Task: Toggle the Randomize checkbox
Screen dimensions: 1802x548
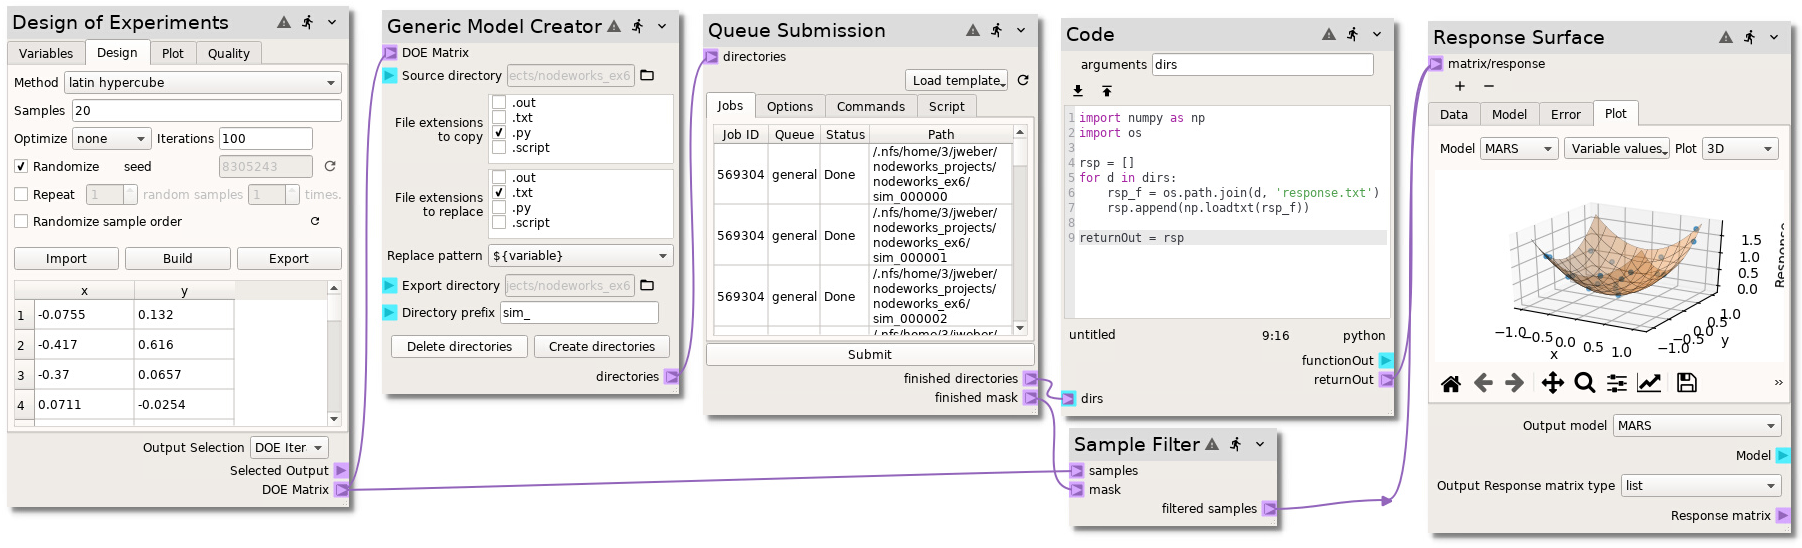Action: pos(21,167)
